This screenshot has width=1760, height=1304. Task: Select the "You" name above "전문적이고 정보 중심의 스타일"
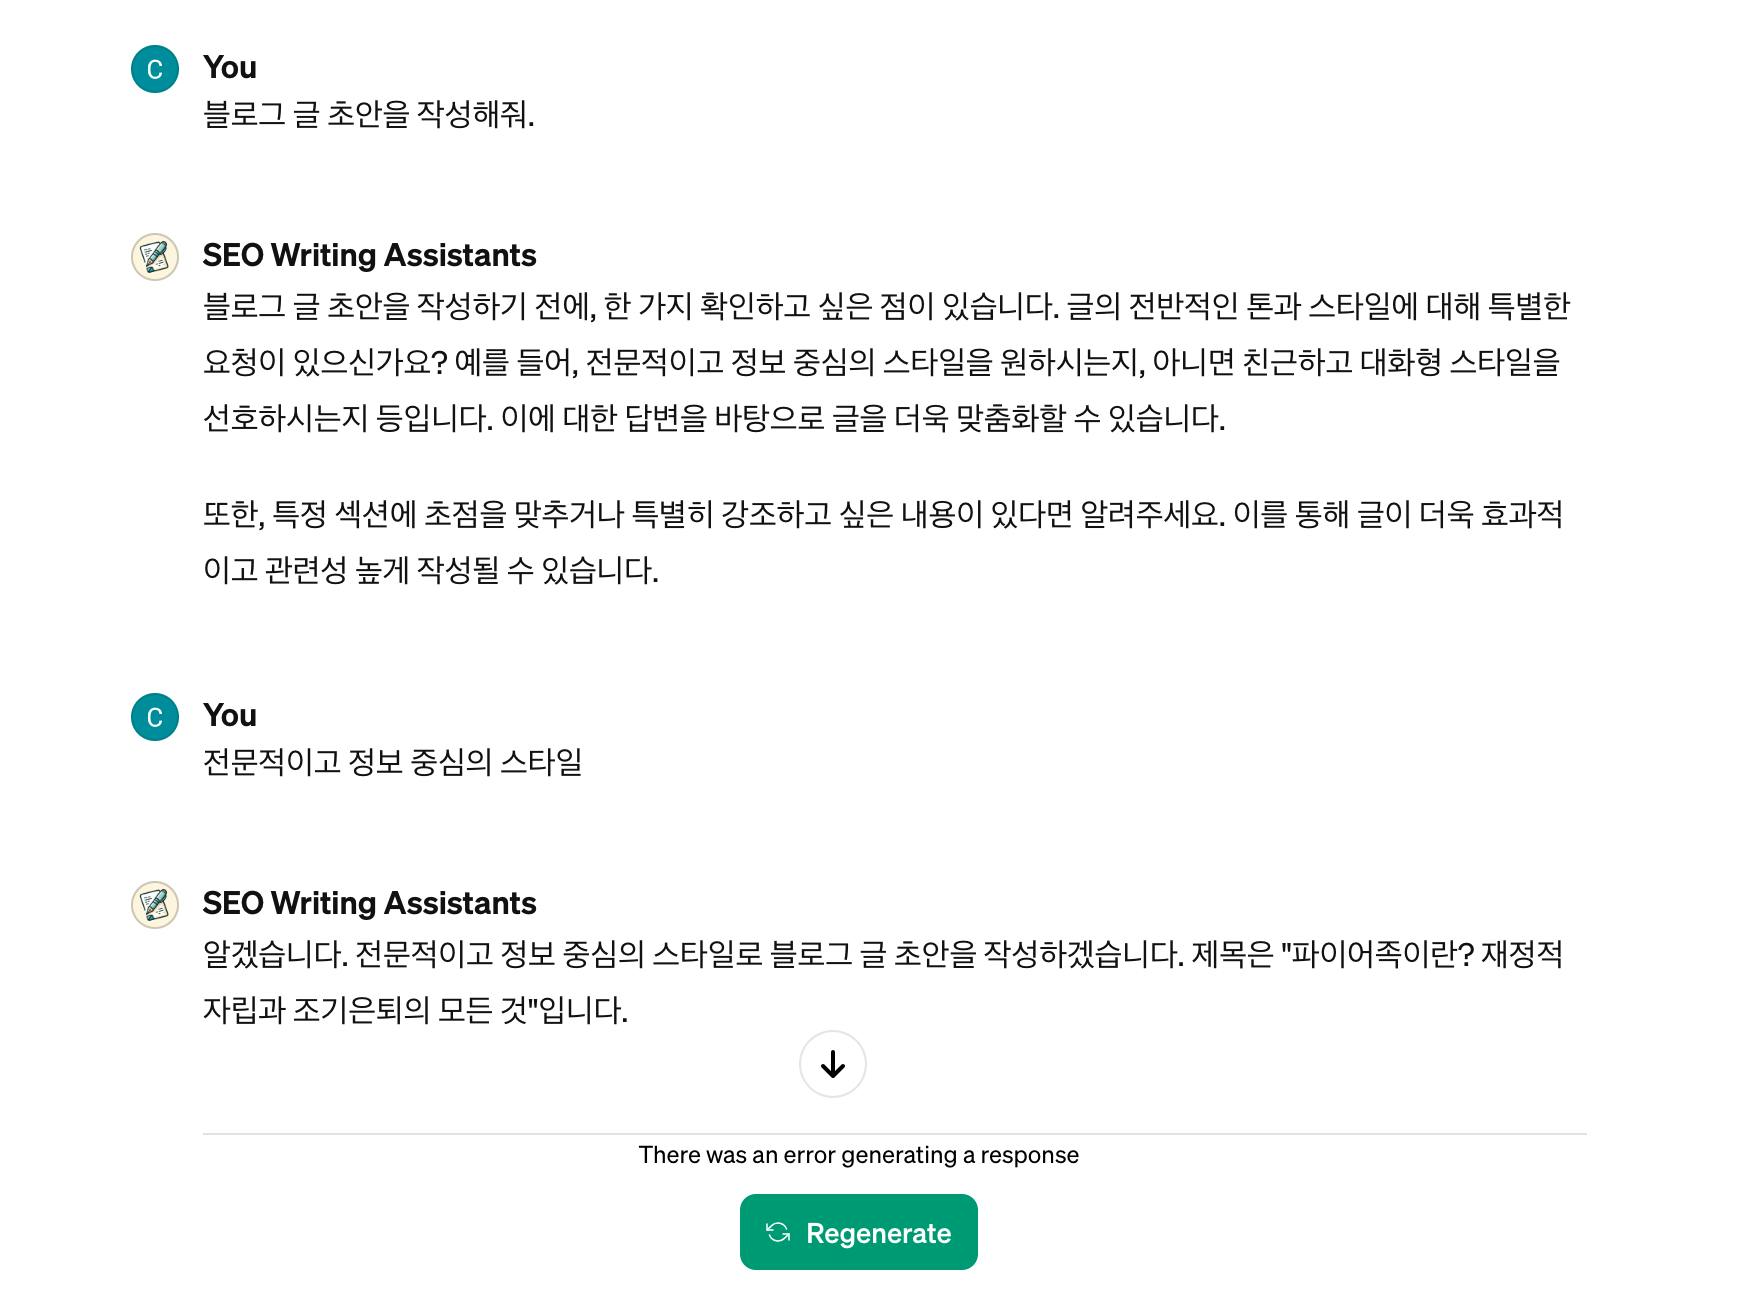(x=229, y=715)
